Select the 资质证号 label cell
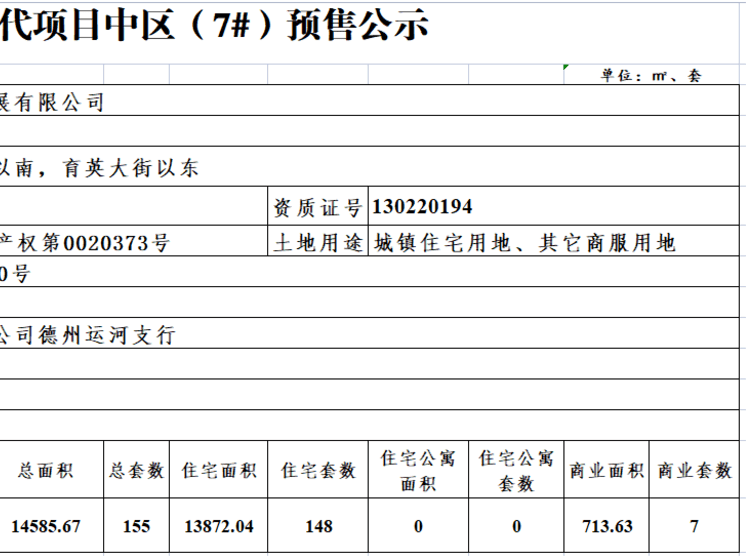 click(x=317, y=208)
